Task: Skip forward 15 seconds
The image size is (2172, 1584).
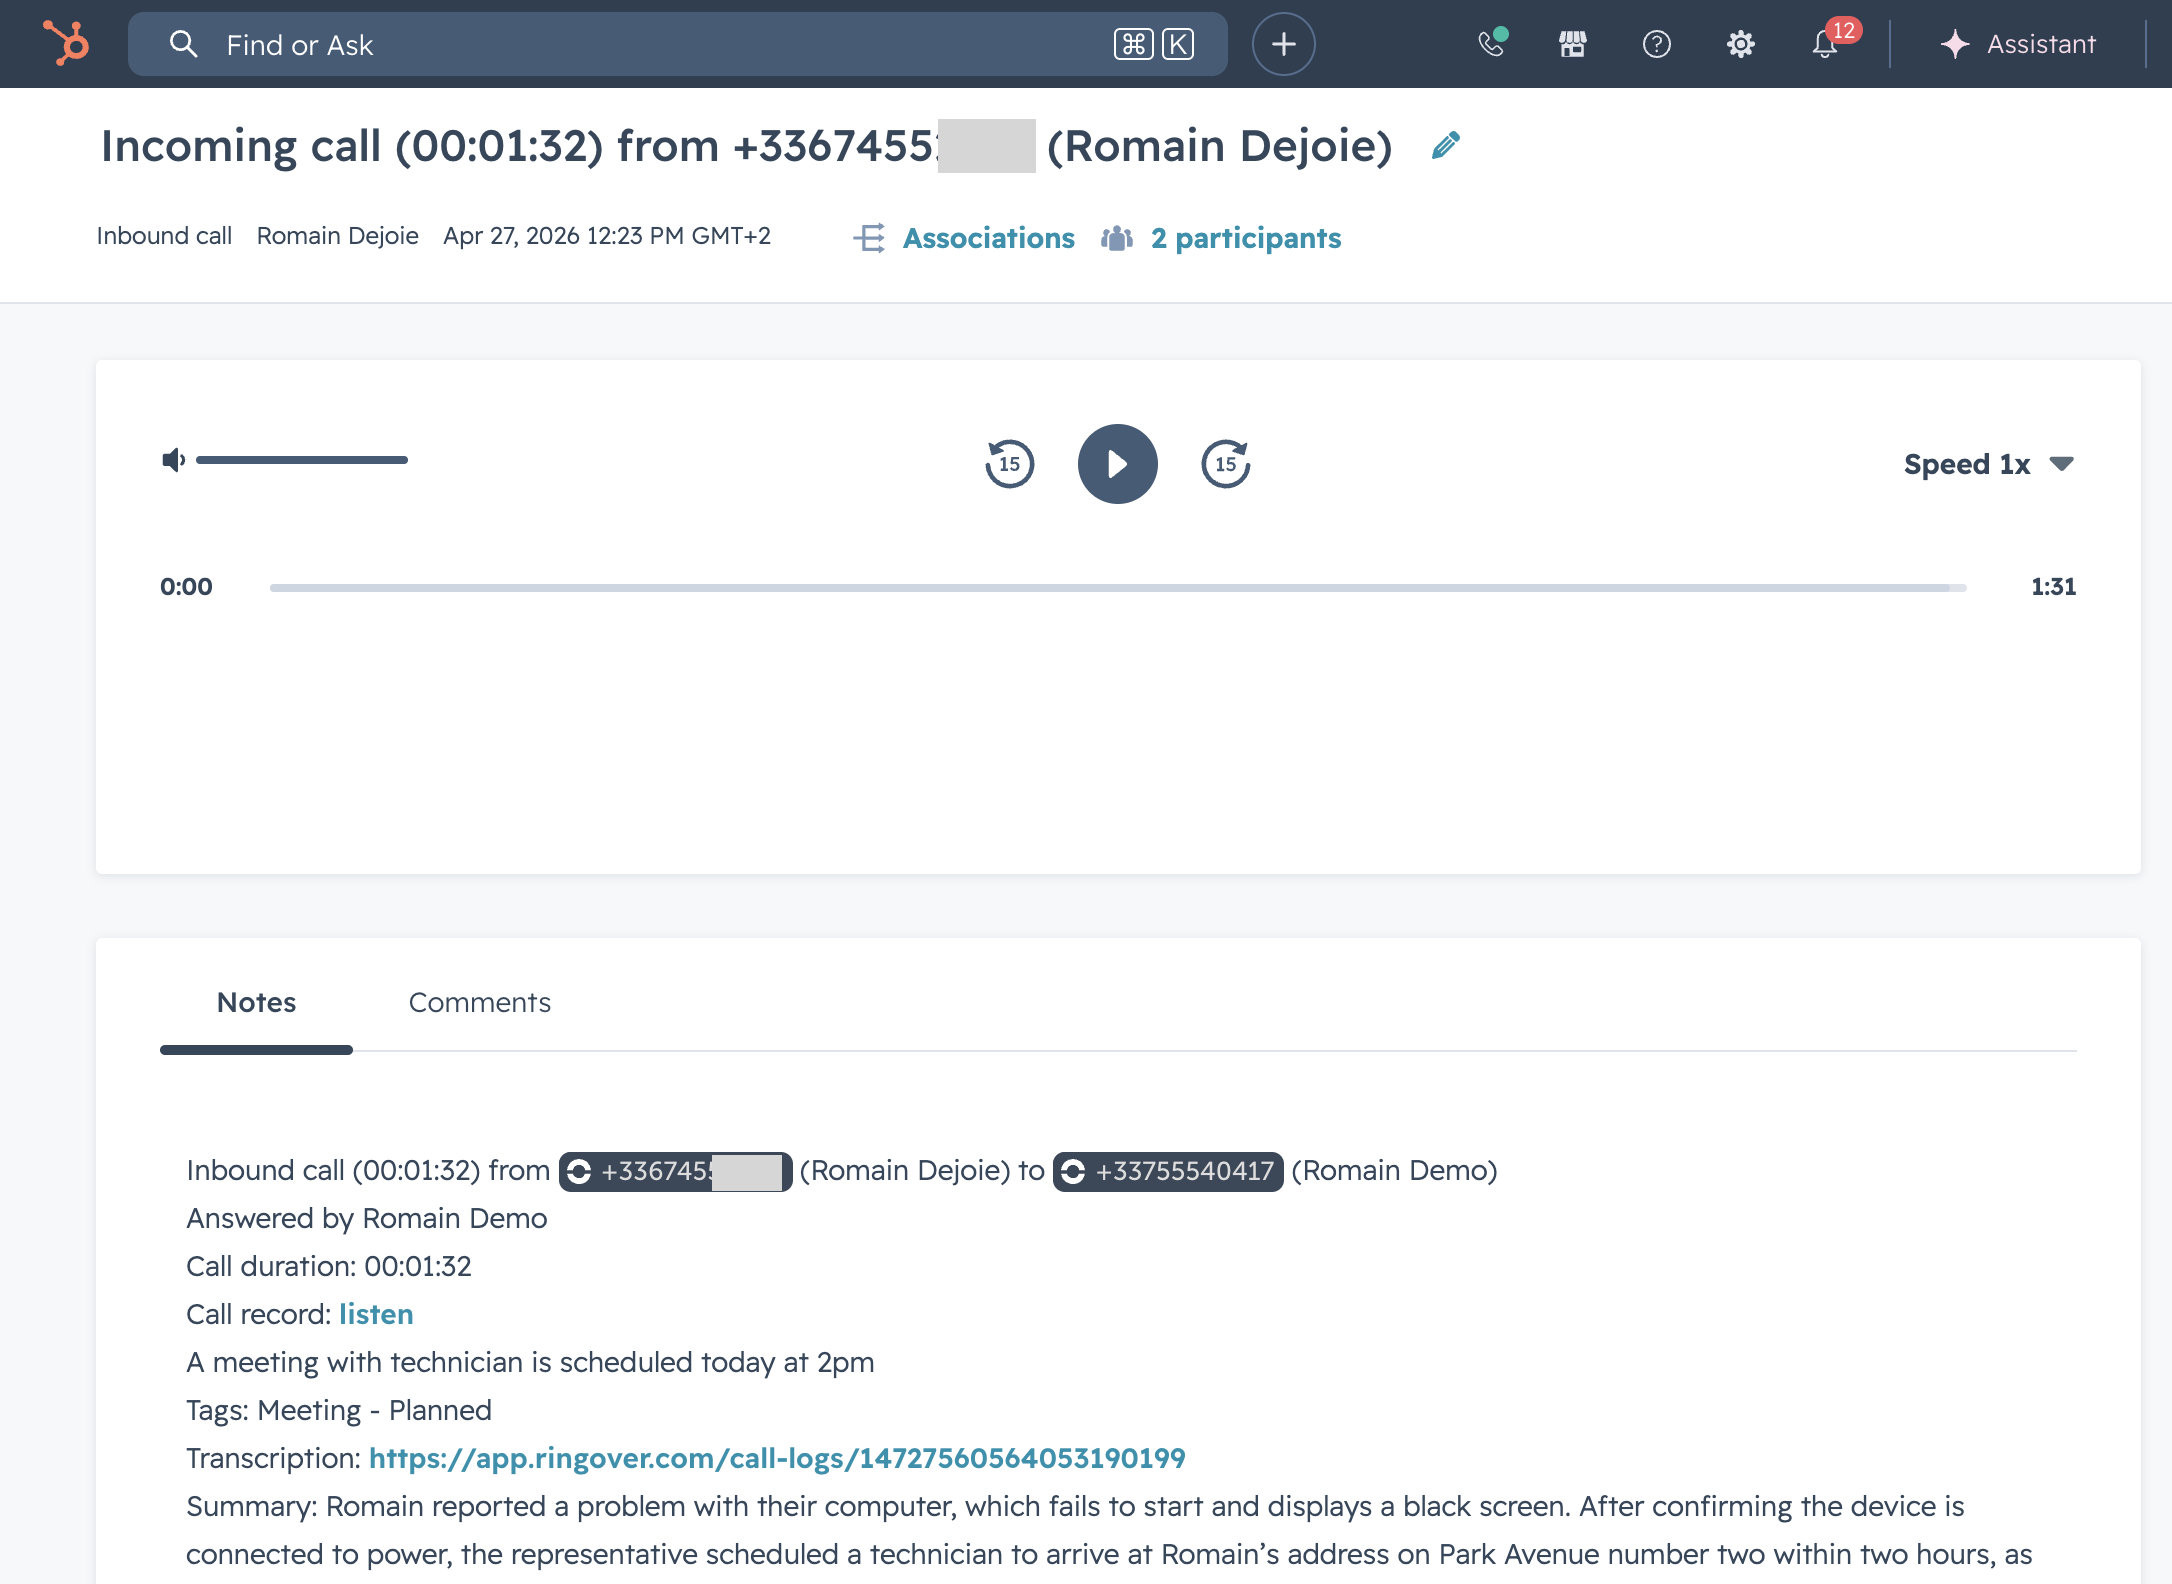Action: 1226,464
